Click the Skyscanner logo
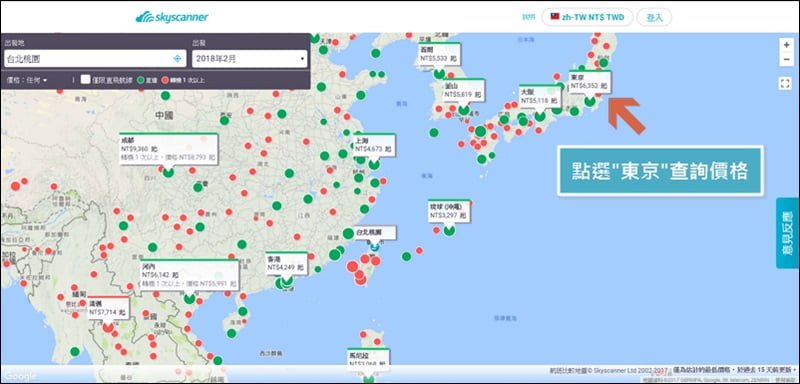Image resolution: width=800 pixels, height=384 pixels. pos(172,17)
